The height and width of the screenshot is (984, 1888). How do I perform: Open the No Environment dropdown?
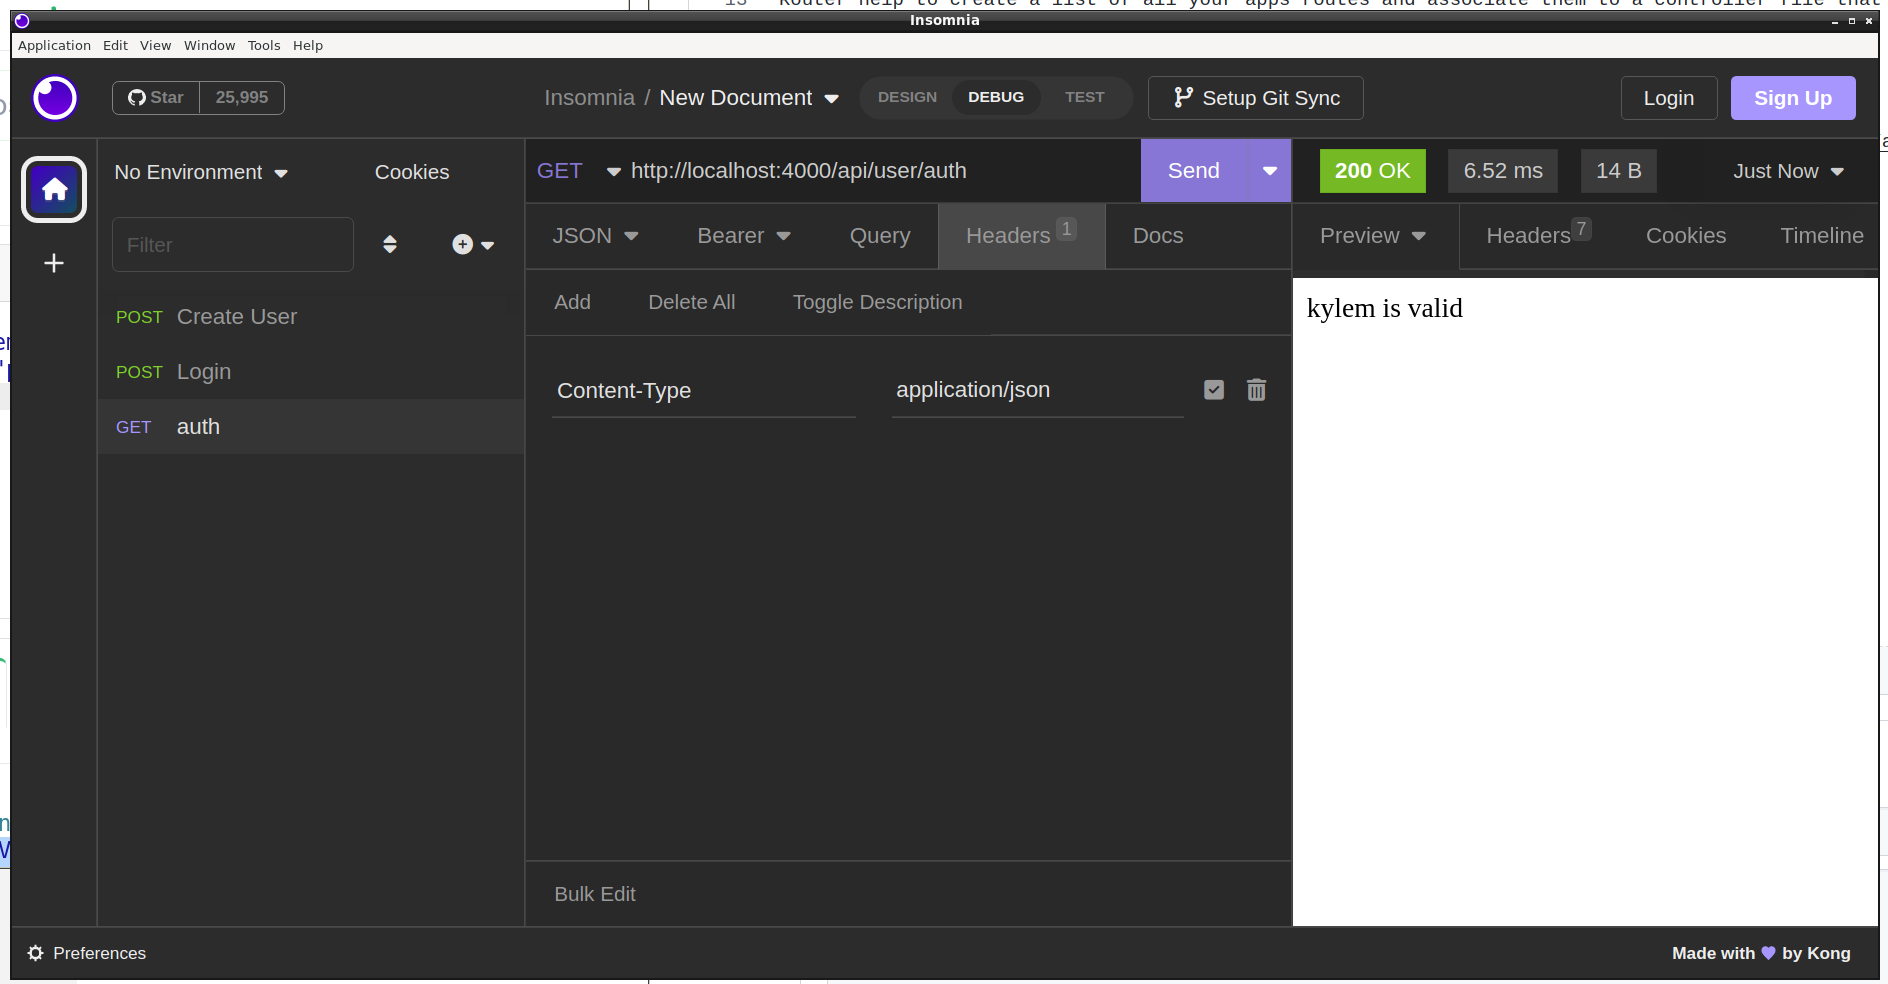200,172
